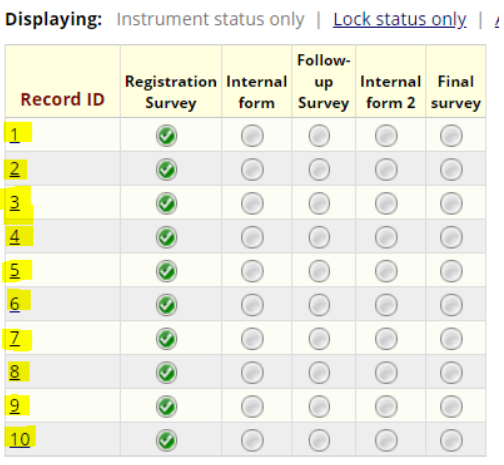This screenshot has width=504, height=465.
Task: Switch display to Lock status only
Action: pos(400,19)
